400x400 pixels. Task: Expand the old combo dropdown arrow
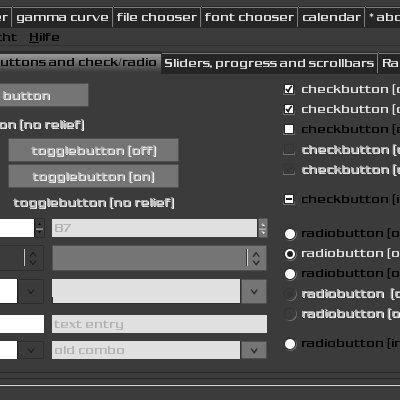pos(254,350)
